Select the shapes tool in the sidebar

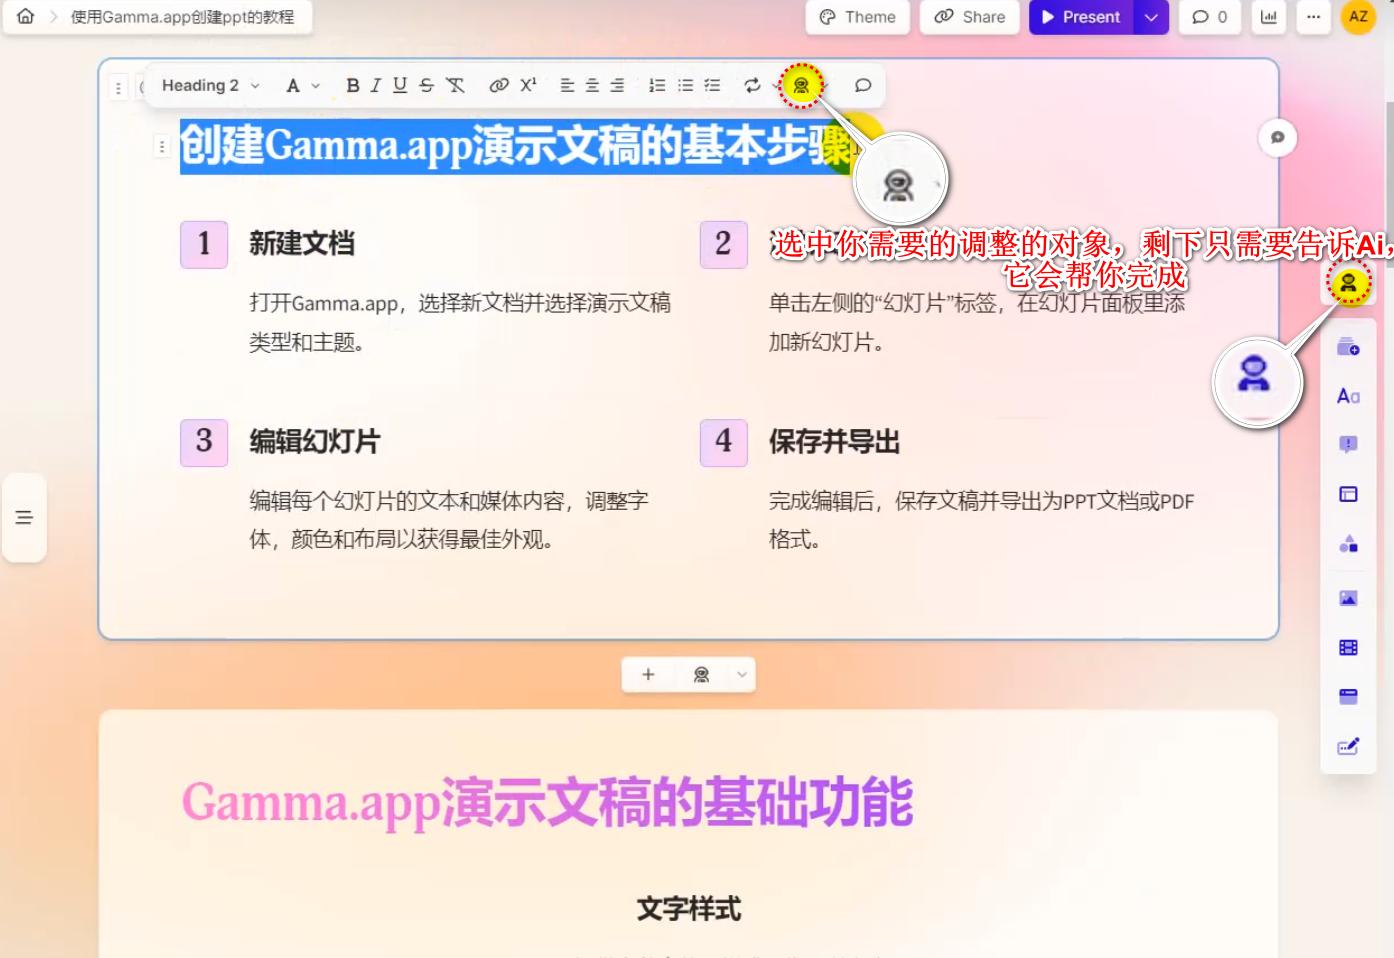point(1348,542)
